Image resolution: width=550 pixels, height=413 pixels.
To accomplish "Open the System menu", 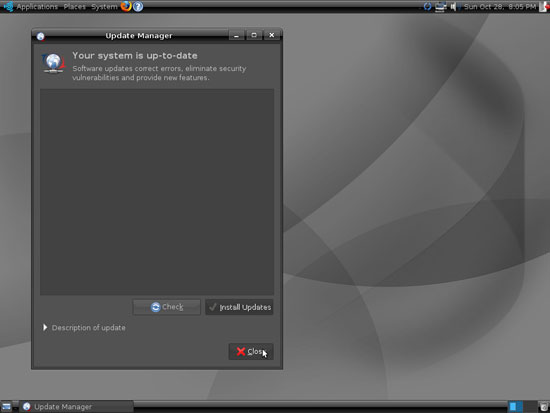I will click(x=104, y=7).
